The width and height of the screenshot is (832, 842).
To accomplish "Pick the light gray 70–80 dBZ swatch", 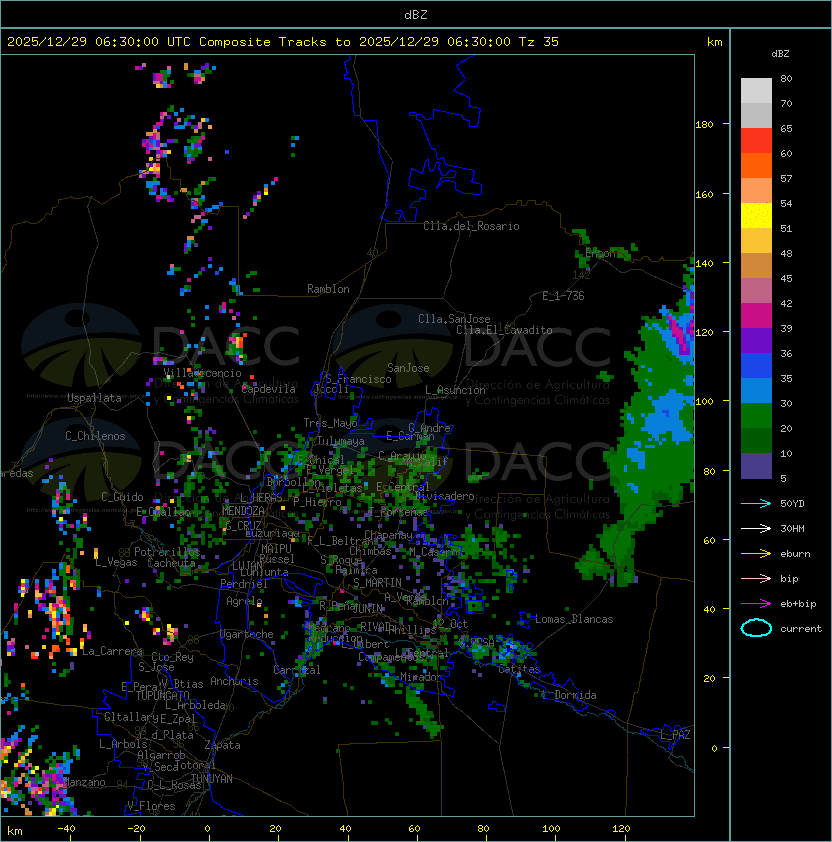I will 756,90.
